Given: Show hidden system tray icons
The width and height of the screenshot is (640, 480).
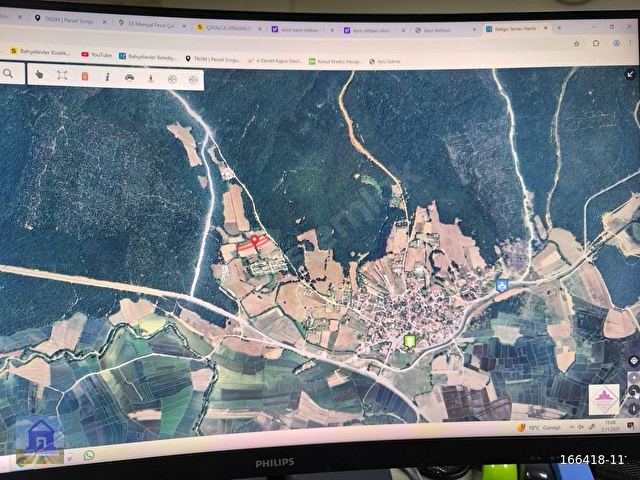Looking at the screenshot, I should click(x=572, y=427).
